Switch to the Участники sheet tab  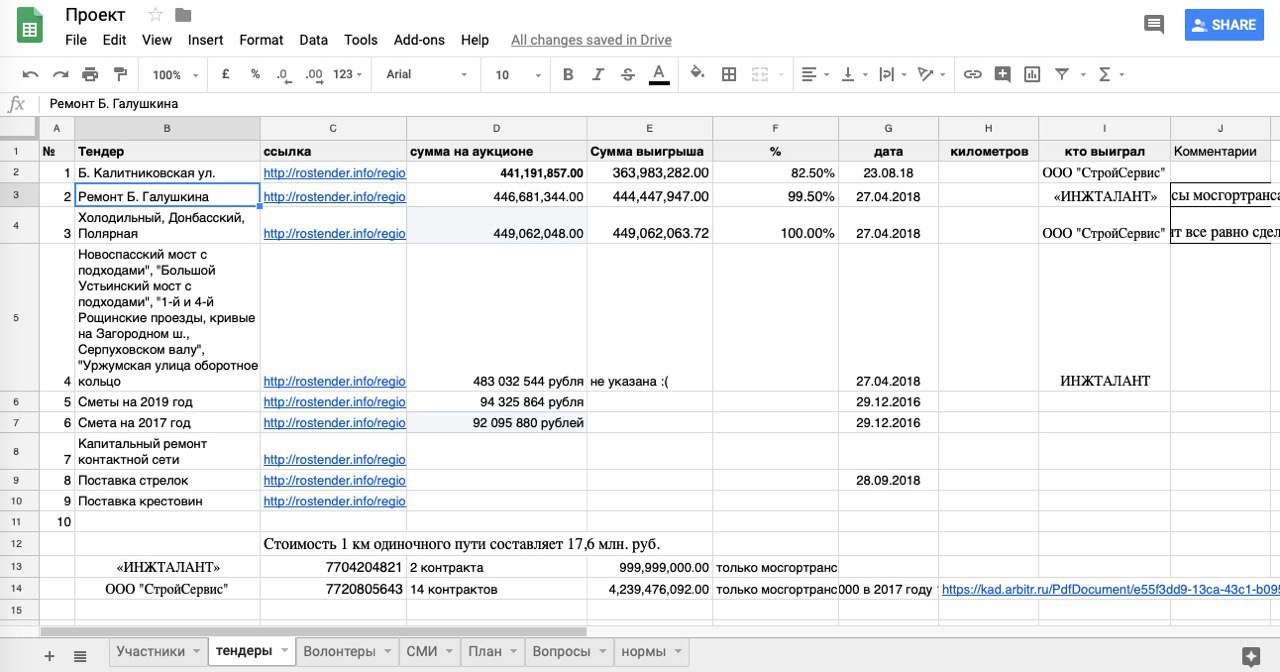tap(150, 651)
